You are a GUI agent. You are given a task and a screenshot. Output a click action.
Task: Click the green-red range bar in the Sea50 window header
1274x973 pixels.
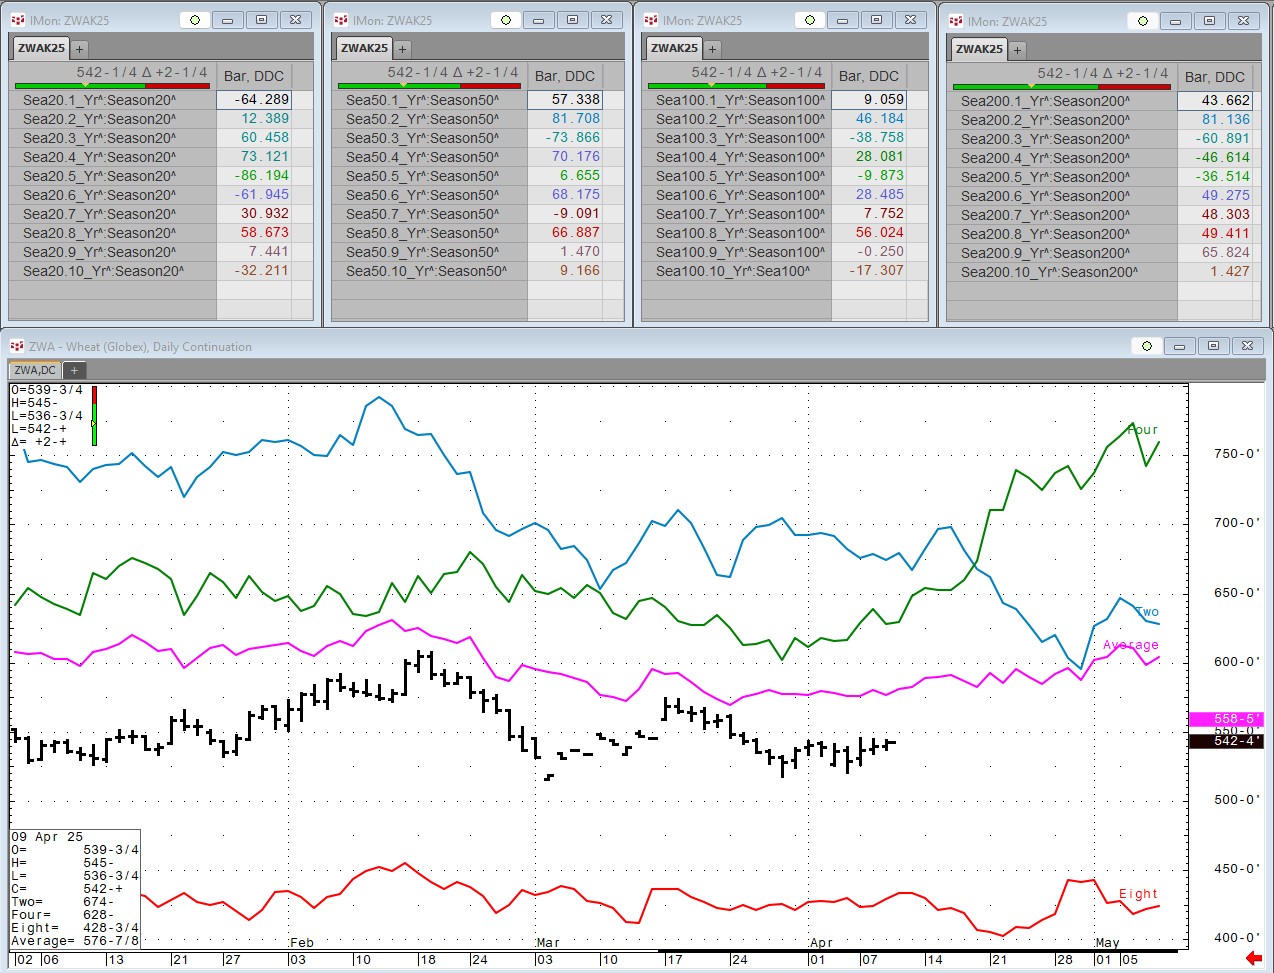coord(430,86)
